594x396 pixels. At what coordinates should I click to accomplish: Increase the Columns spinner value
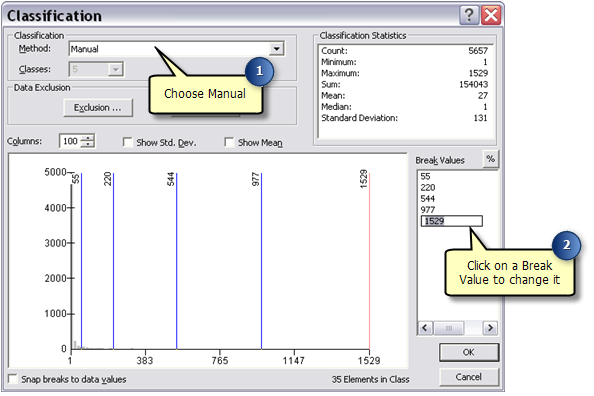click(88, 138)
